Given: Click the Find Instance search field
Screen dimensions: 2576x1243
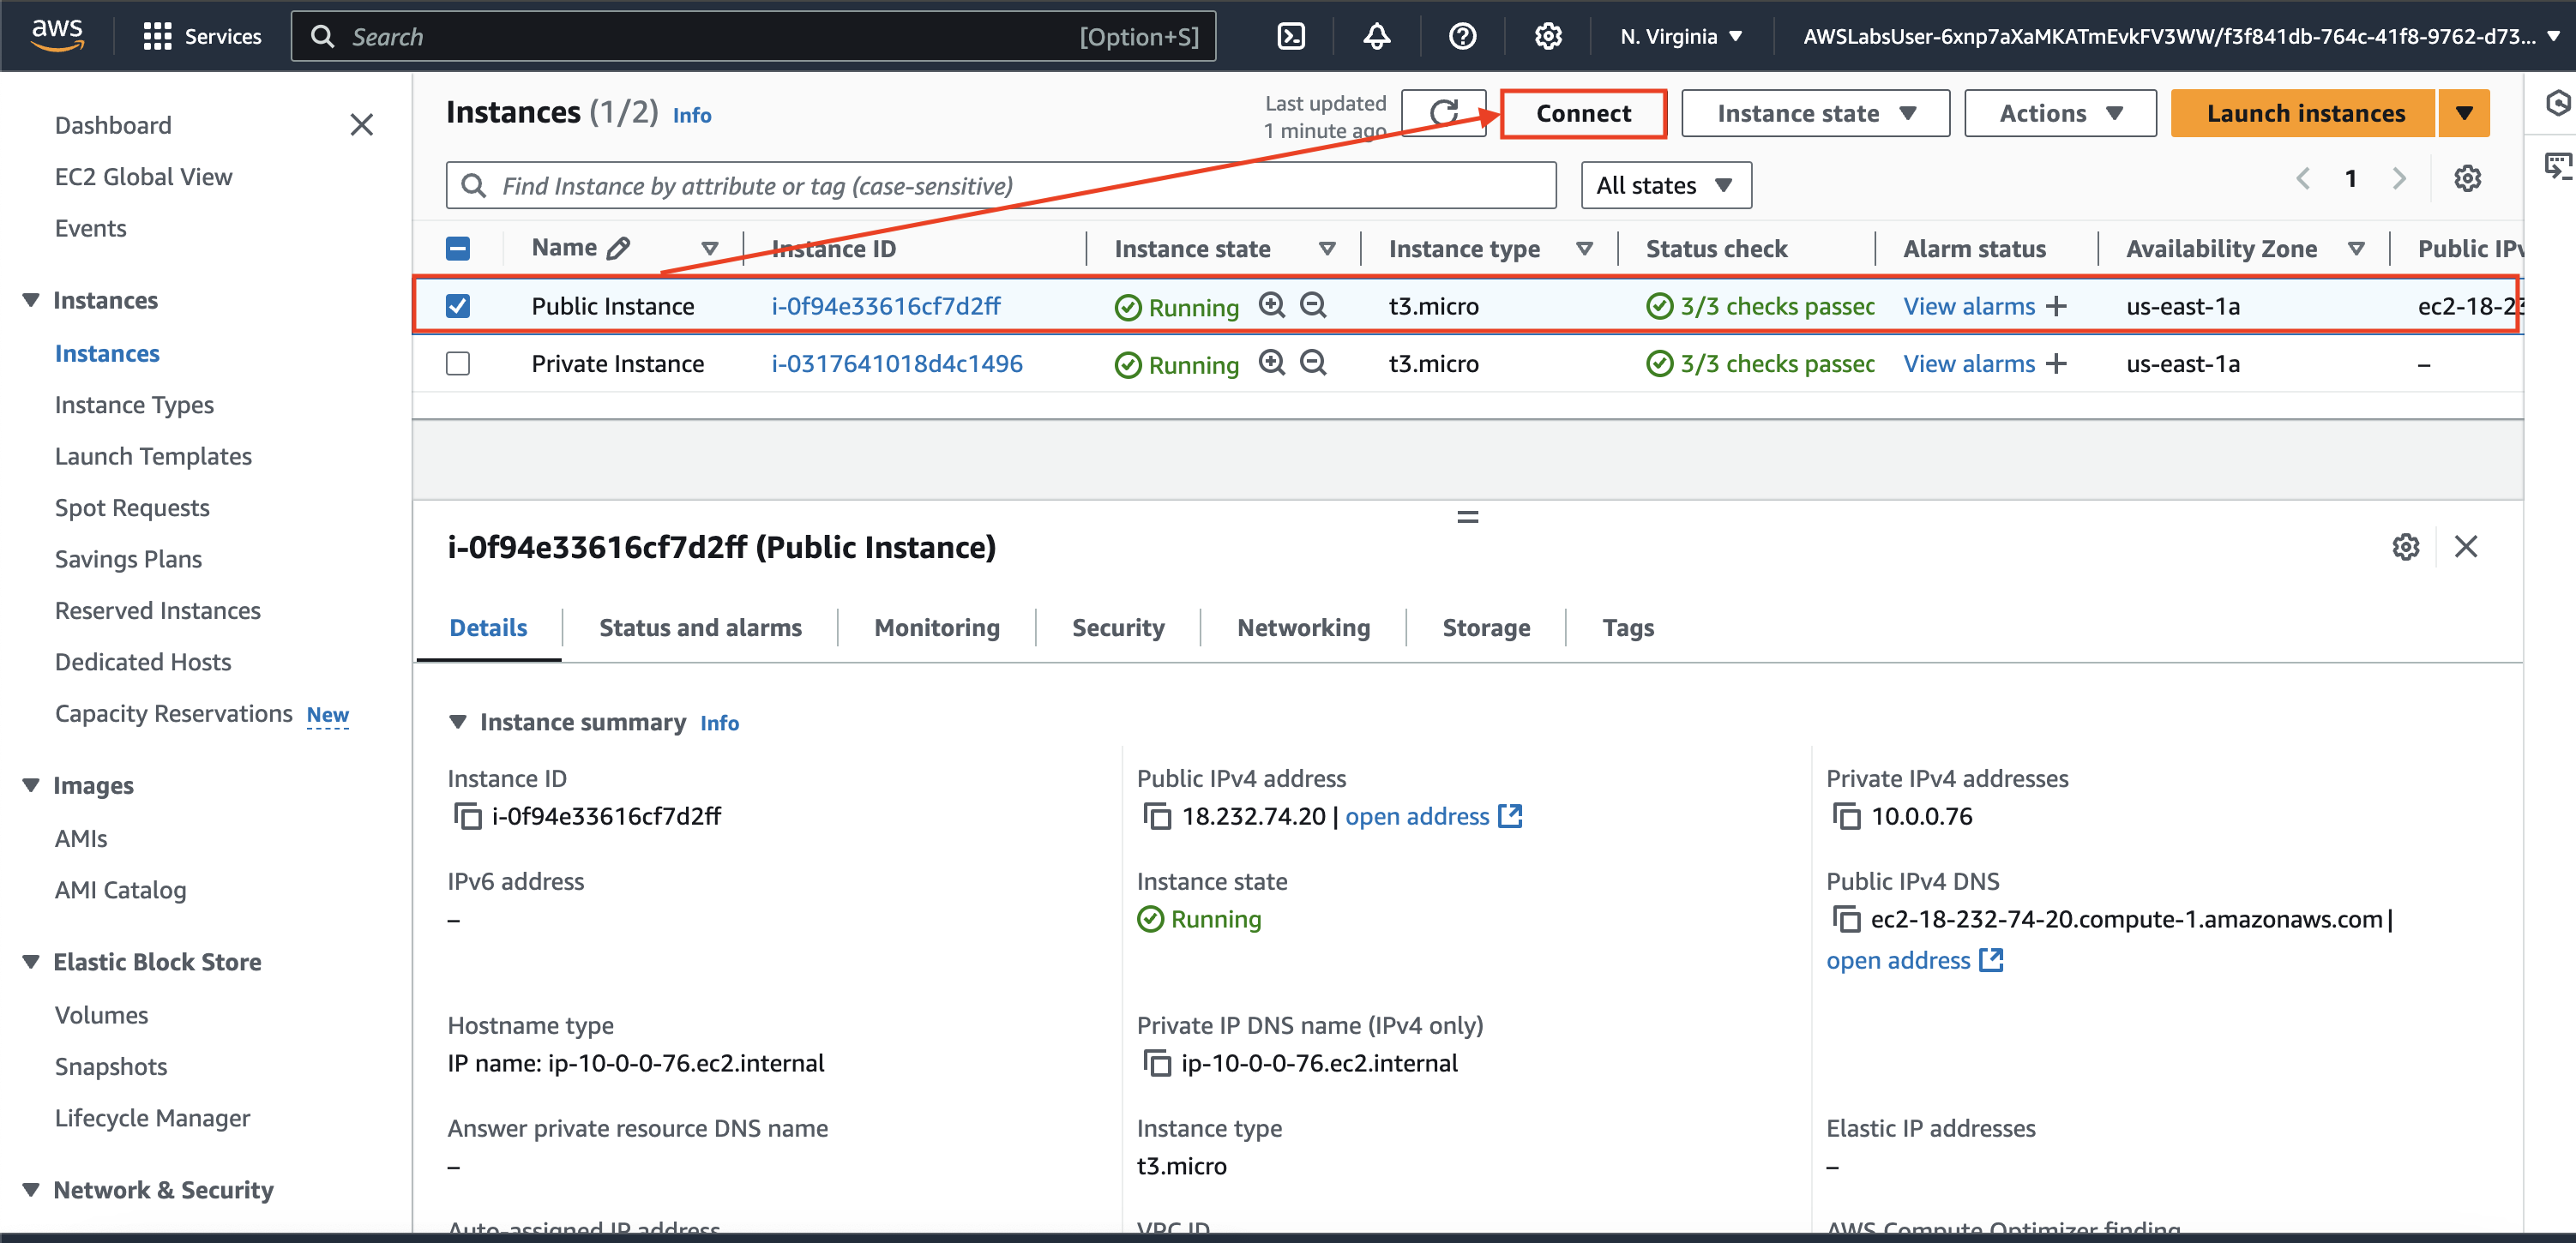Looking at the screenshot, I should click(1000, 186).
